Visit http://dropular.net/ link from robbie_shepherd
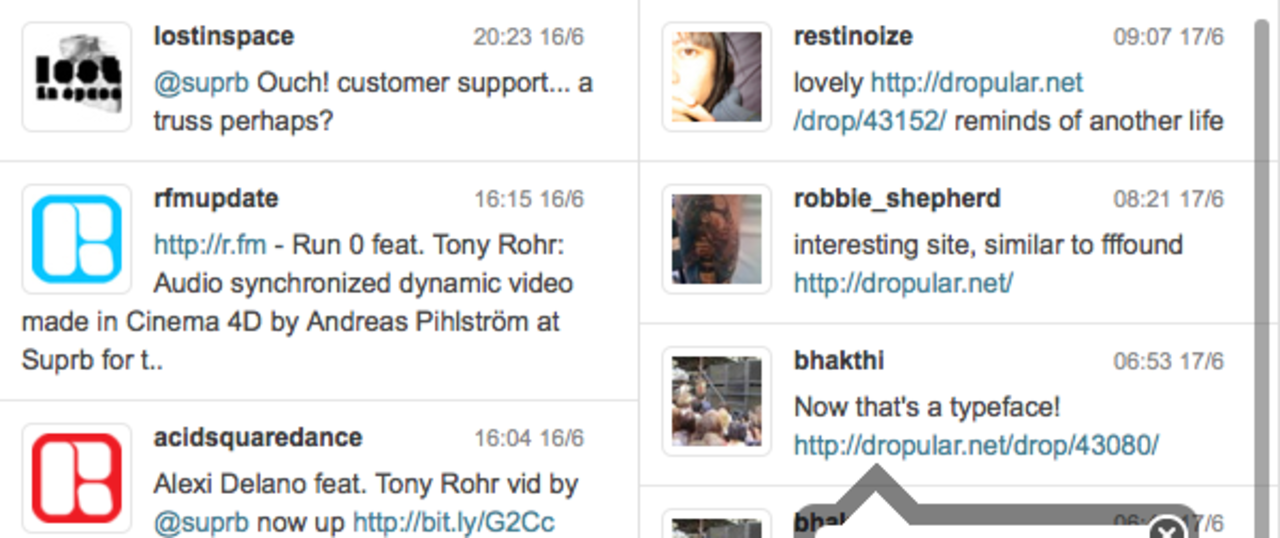This screenshot has width=1280, height=538. (x=903, y=284)
